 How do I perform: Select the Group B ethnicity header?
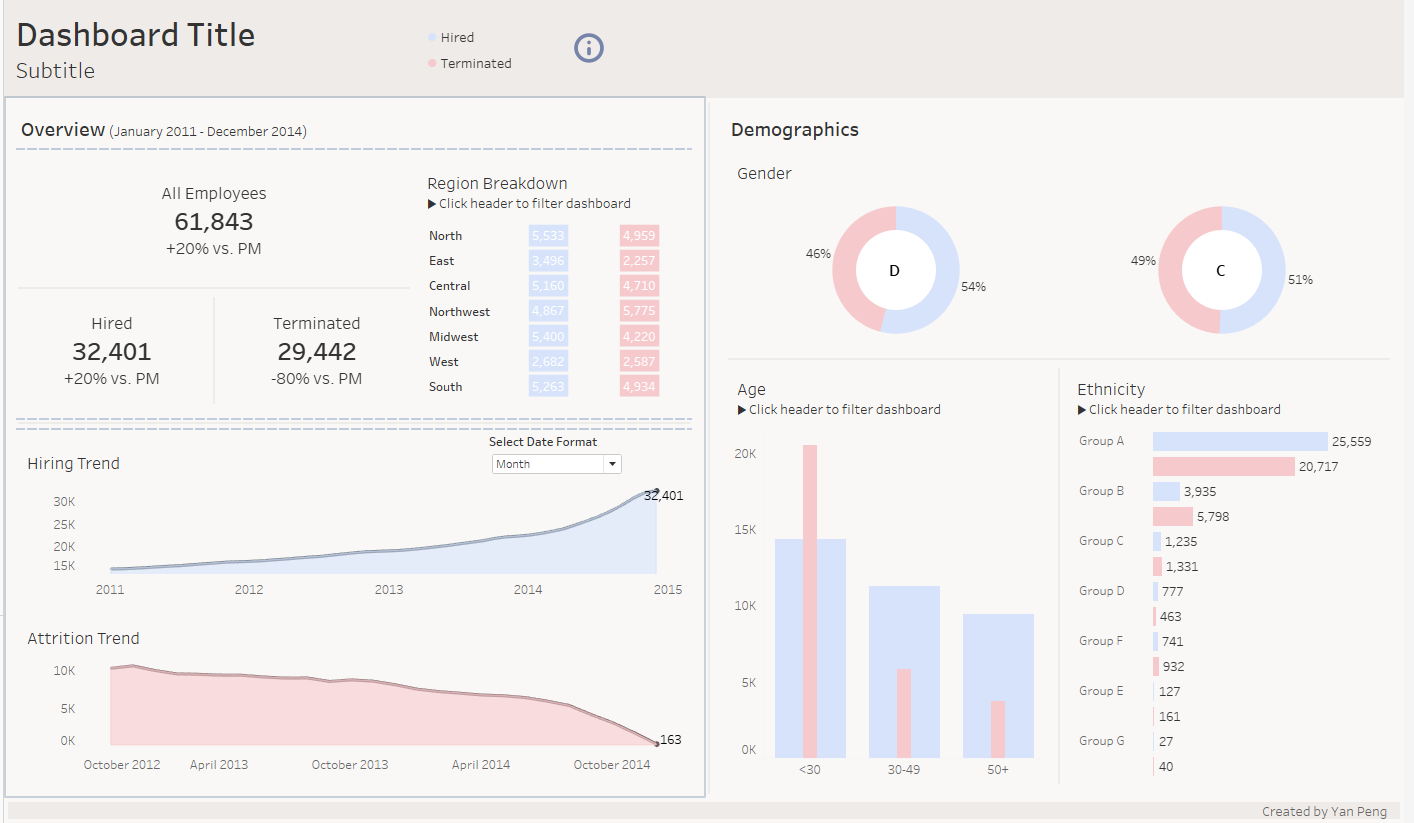pos(1102,491)
